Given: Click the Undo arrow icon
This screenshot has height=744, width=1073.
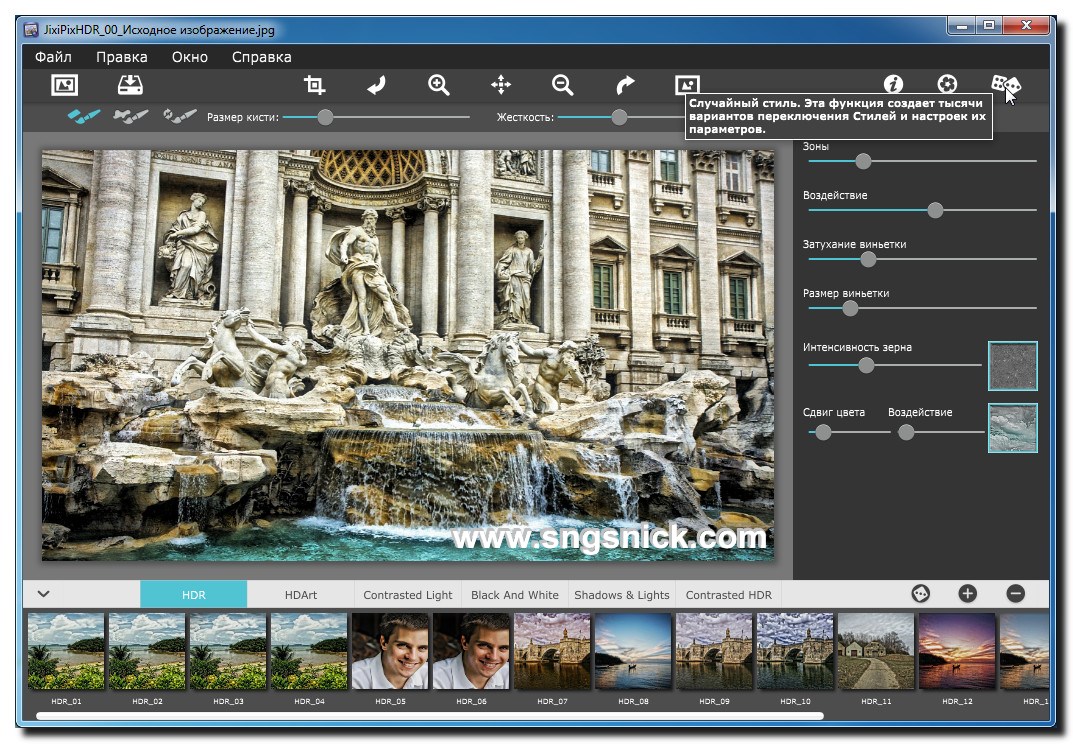Looking at the screenshot, I should point(376,85).
